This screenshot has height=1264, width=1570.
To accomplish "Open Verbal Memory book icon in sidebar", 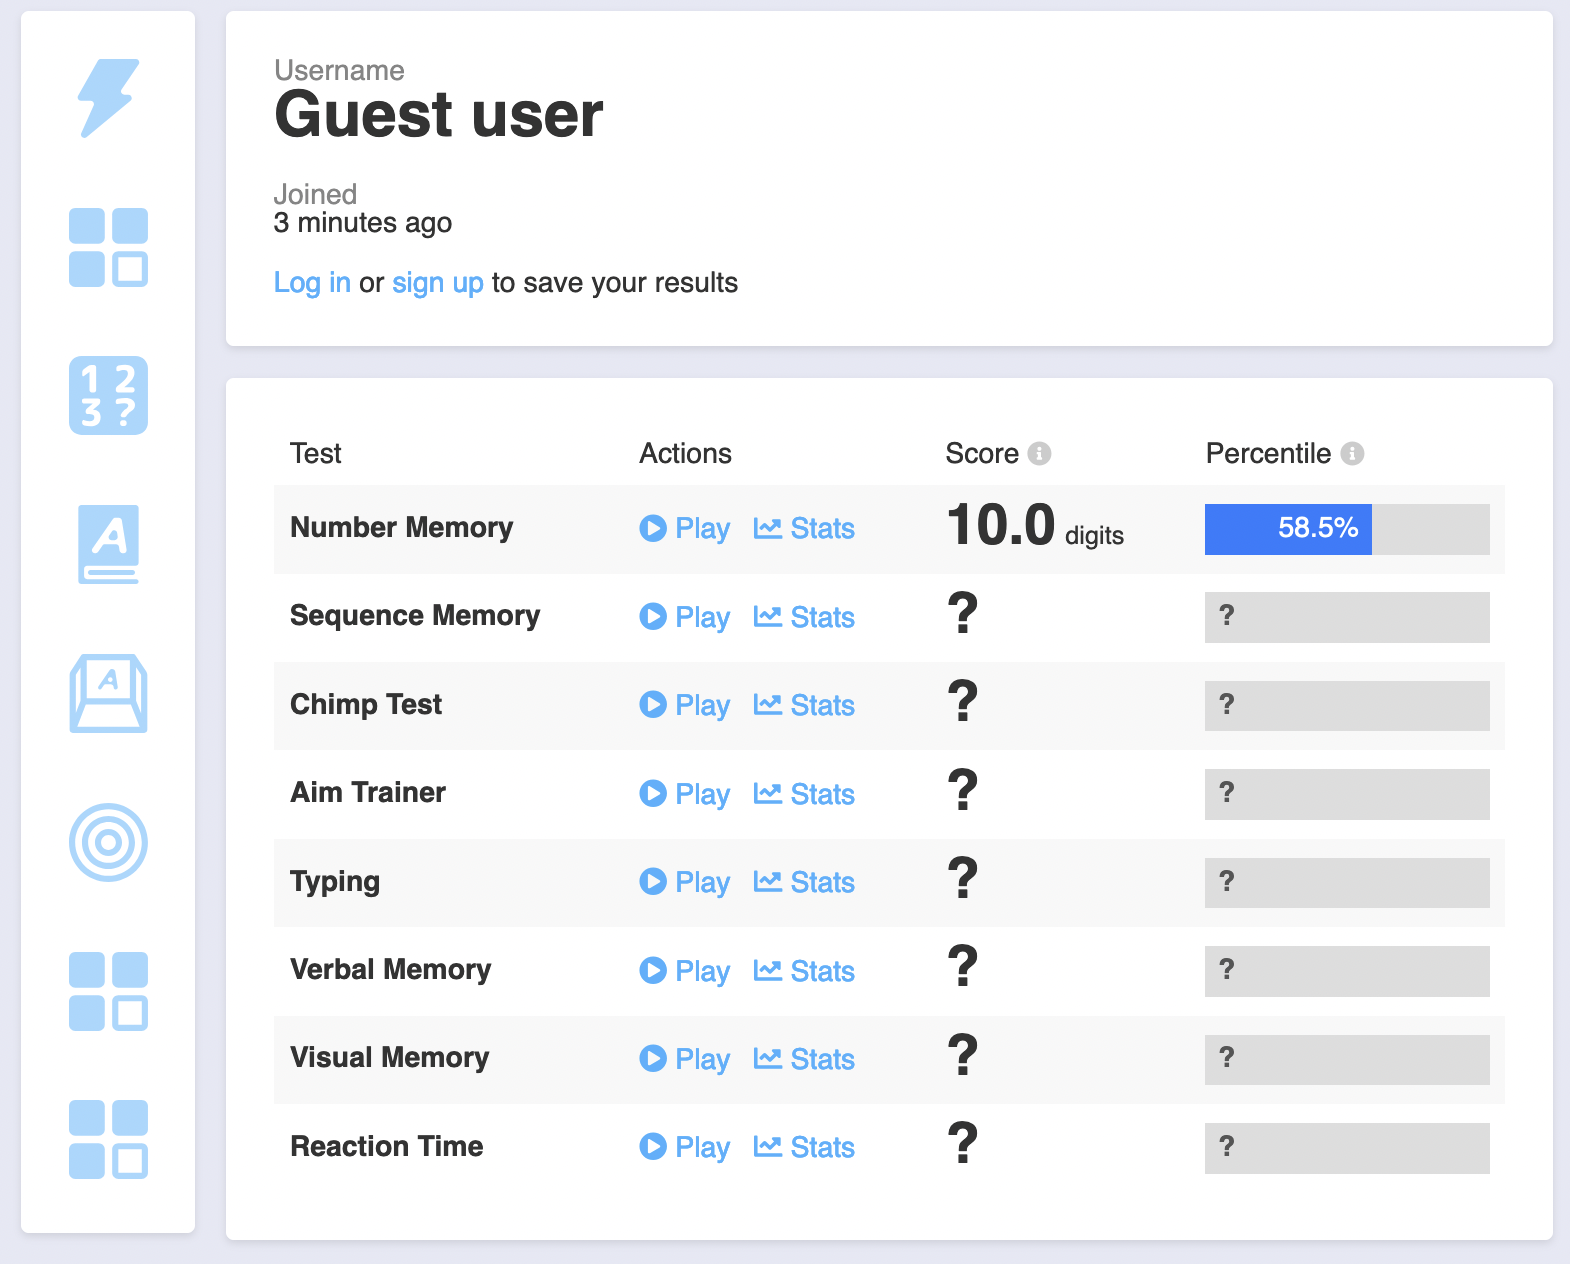I will tap(108, 544).
